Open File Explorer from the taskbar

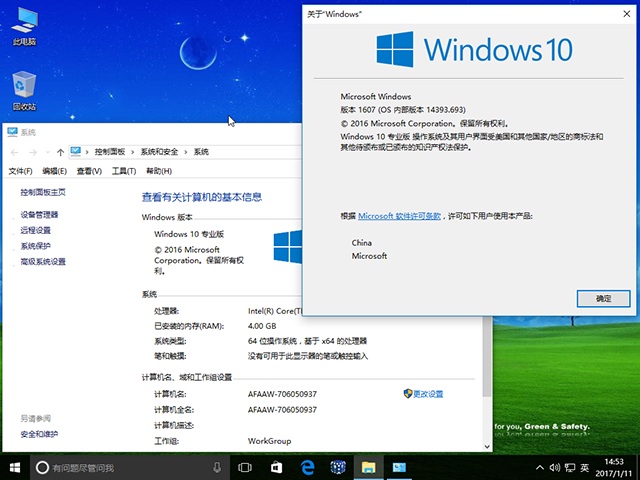pyautogui.click(x=368, y=467)
